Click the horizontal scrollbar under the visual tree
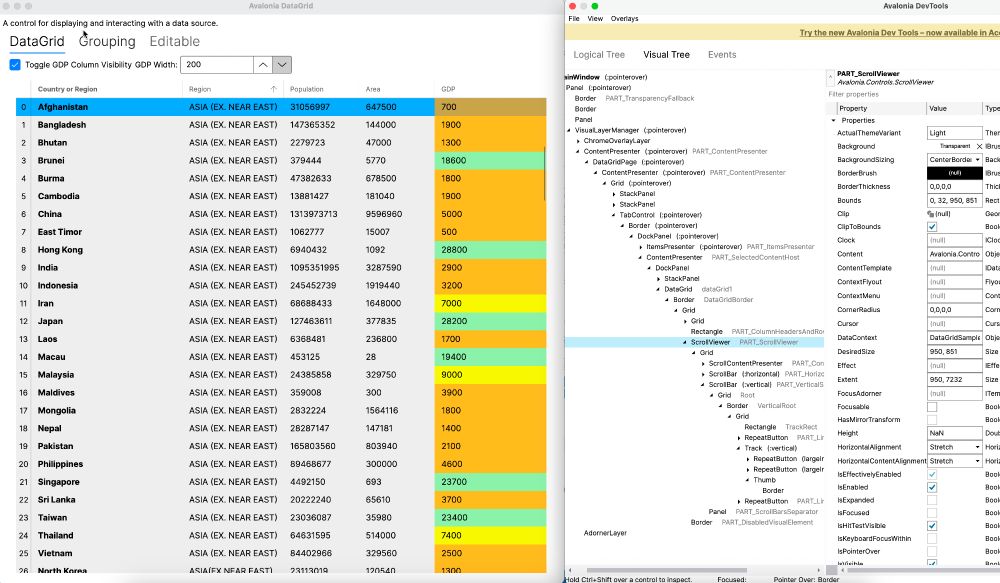 tap(666, 570)
